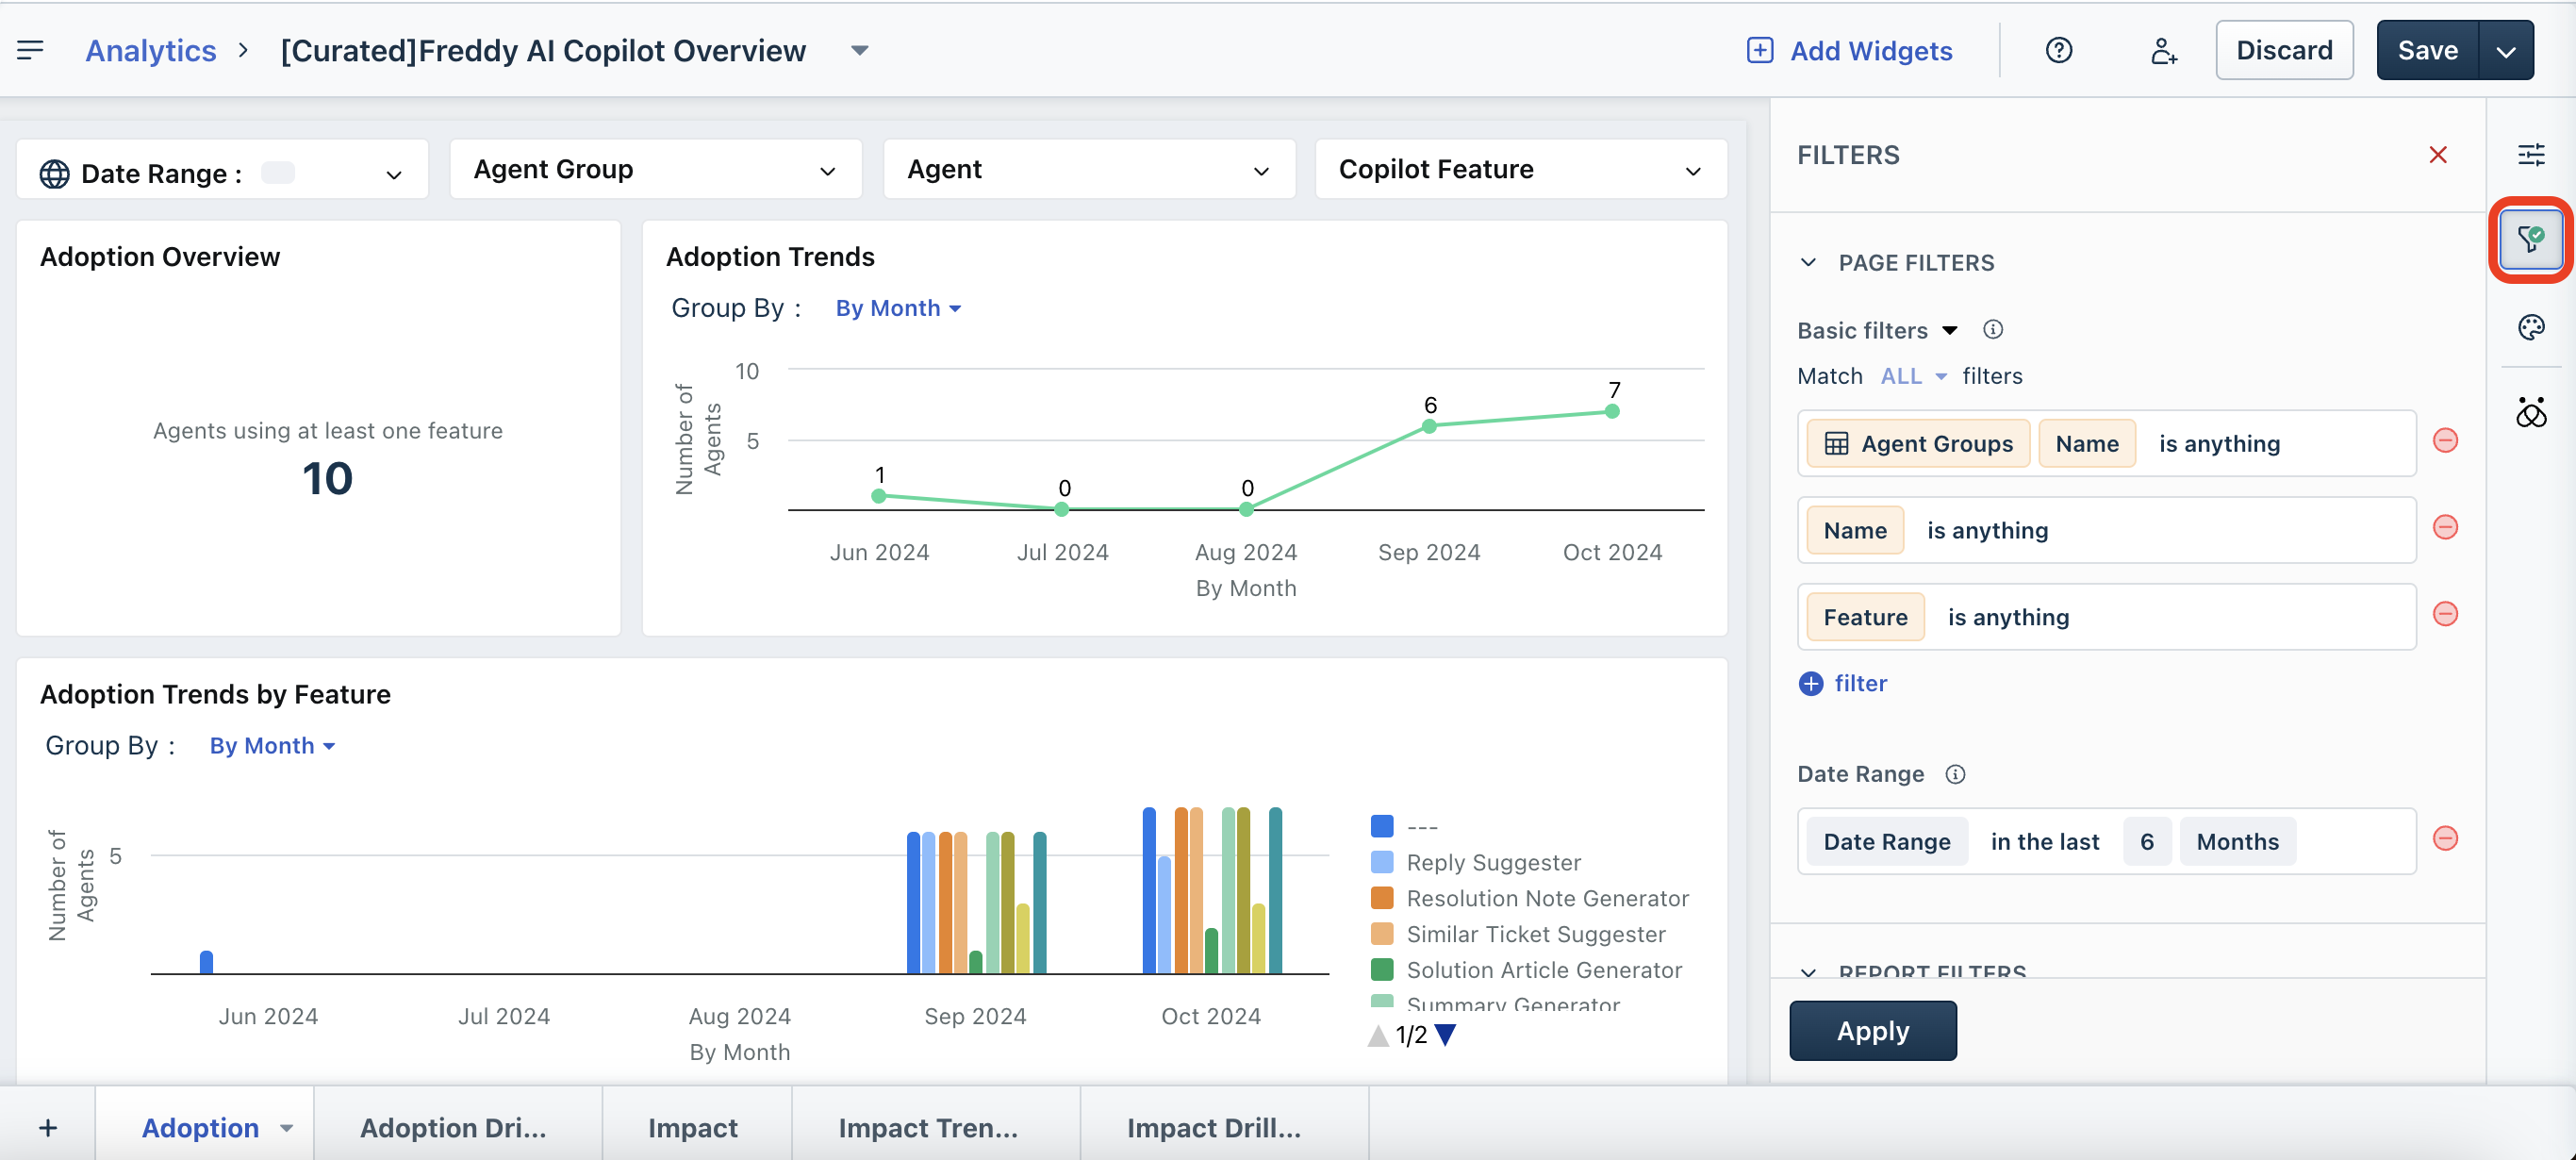Image resolution: width=2576 pixels, height=1160 pixels.
Task: Close the Filters panel
Action: pos(2437,155)
